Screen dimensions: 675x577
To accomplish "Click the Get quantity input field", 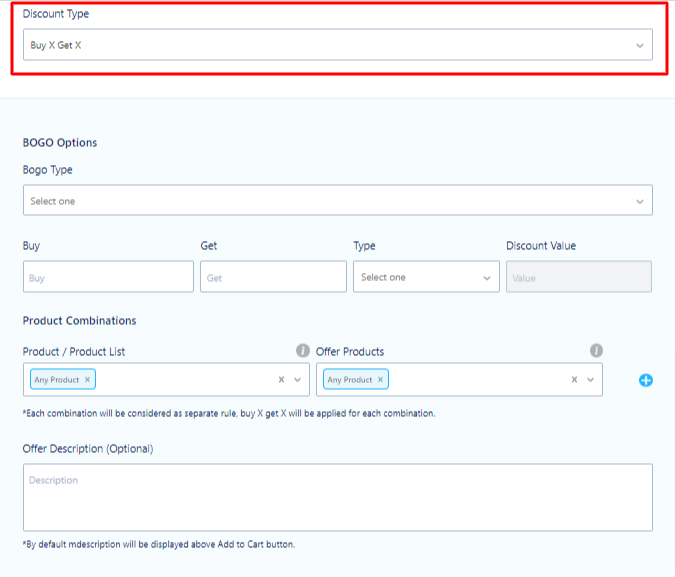I will coord(273,276).
